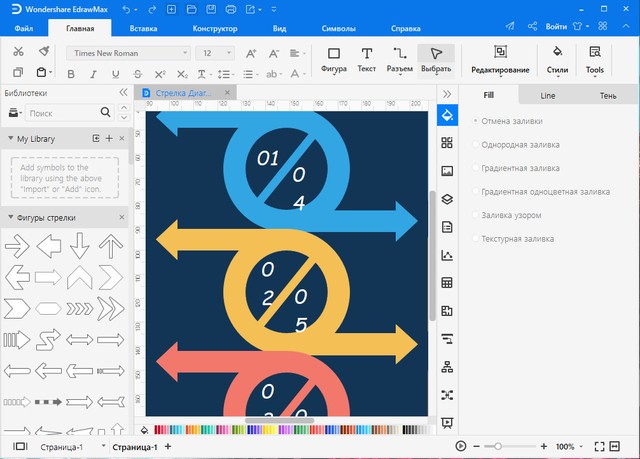Open the Редактирование editing button

(x=500, y=59)
